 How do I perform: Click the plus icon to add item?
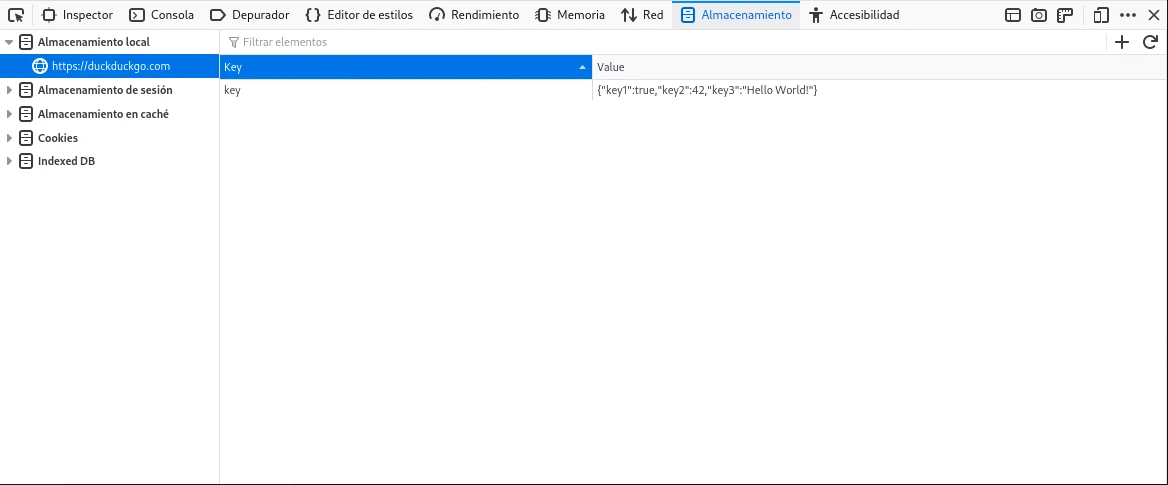[x=1122, y=42]
